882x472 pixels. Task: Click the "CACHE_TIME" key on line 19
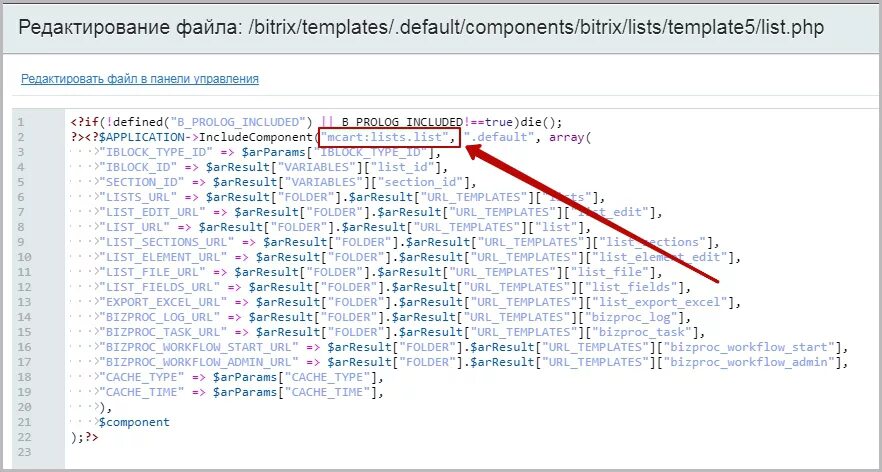coord(141,392)
